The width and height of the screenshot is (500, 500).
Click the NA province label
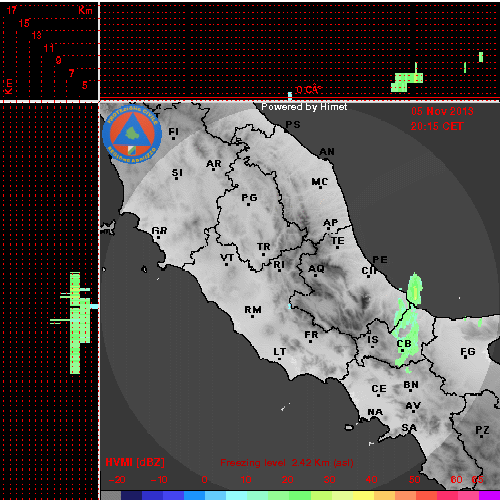pos(375,413)
